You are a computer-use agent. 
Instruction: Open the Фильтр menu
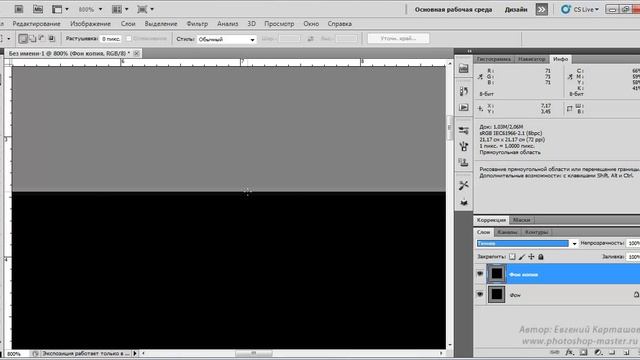[197, 24]
